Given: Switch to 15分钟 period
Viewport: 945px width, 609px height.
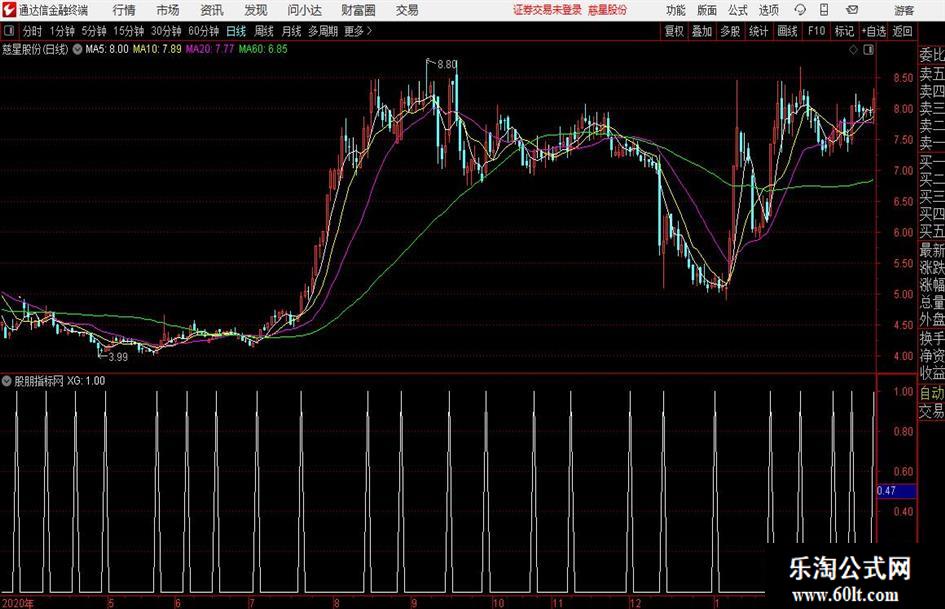Looking at the screenshot, I should coord(128,31).
